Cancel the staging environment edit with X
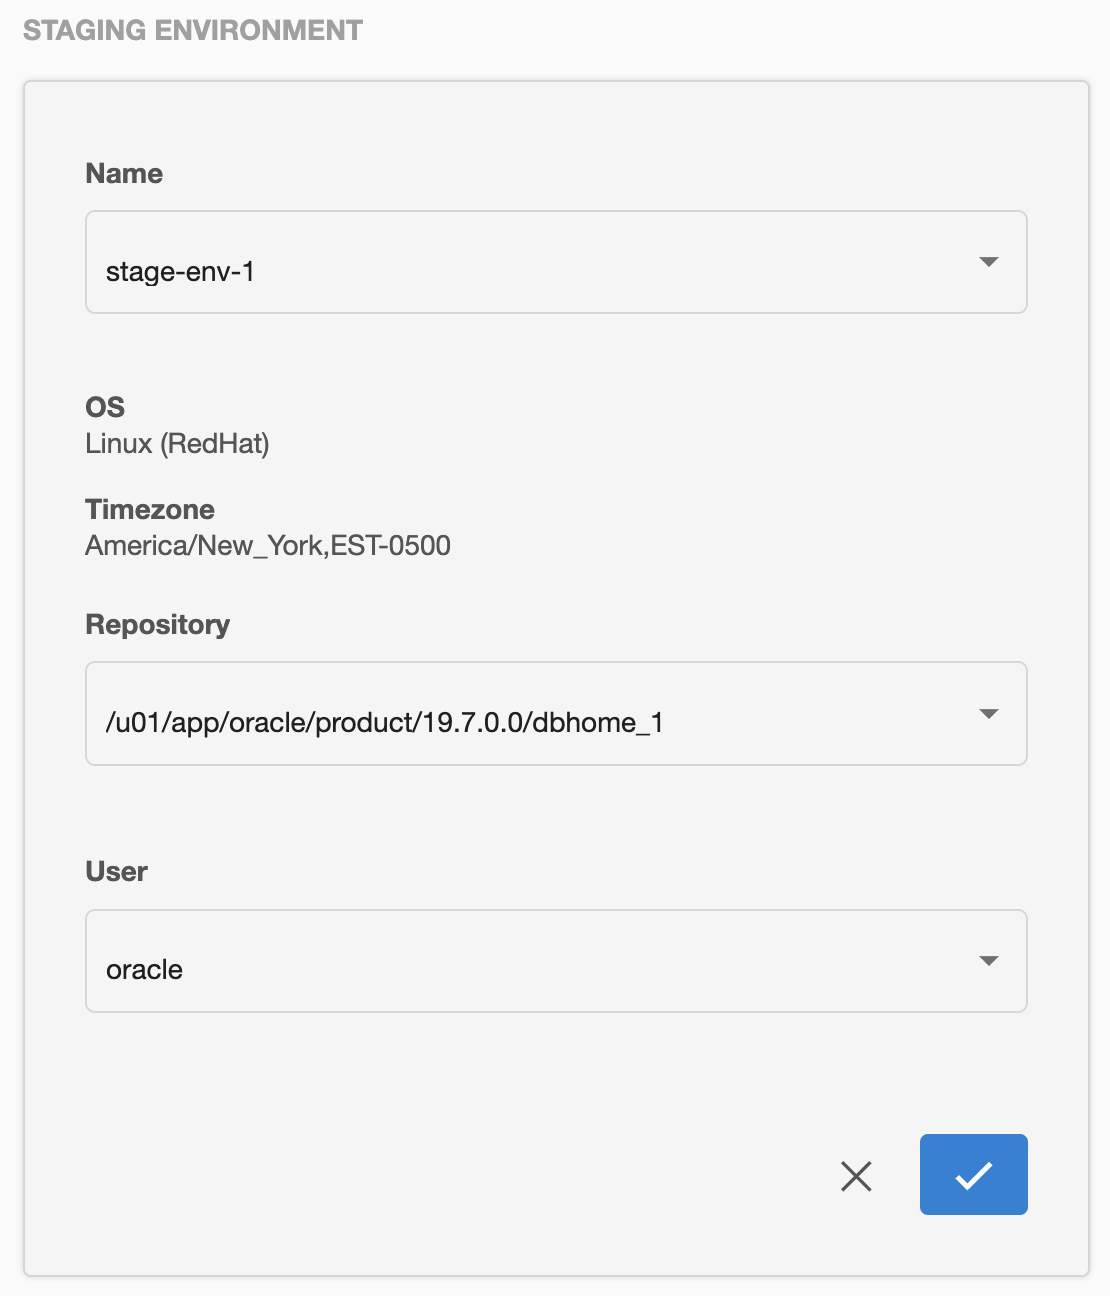The image size is (1110, 1296). pos(856,1176)
